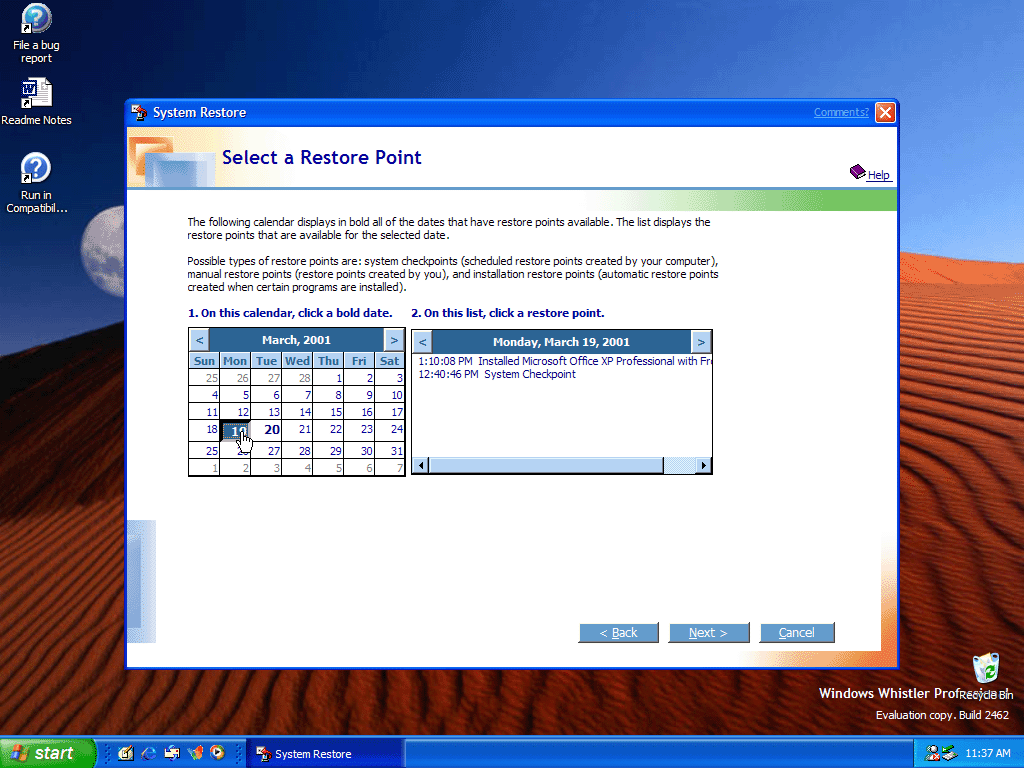
Task: Open the Run in Compatibility desktop shortcut
Action: click(x=36, y=184)
